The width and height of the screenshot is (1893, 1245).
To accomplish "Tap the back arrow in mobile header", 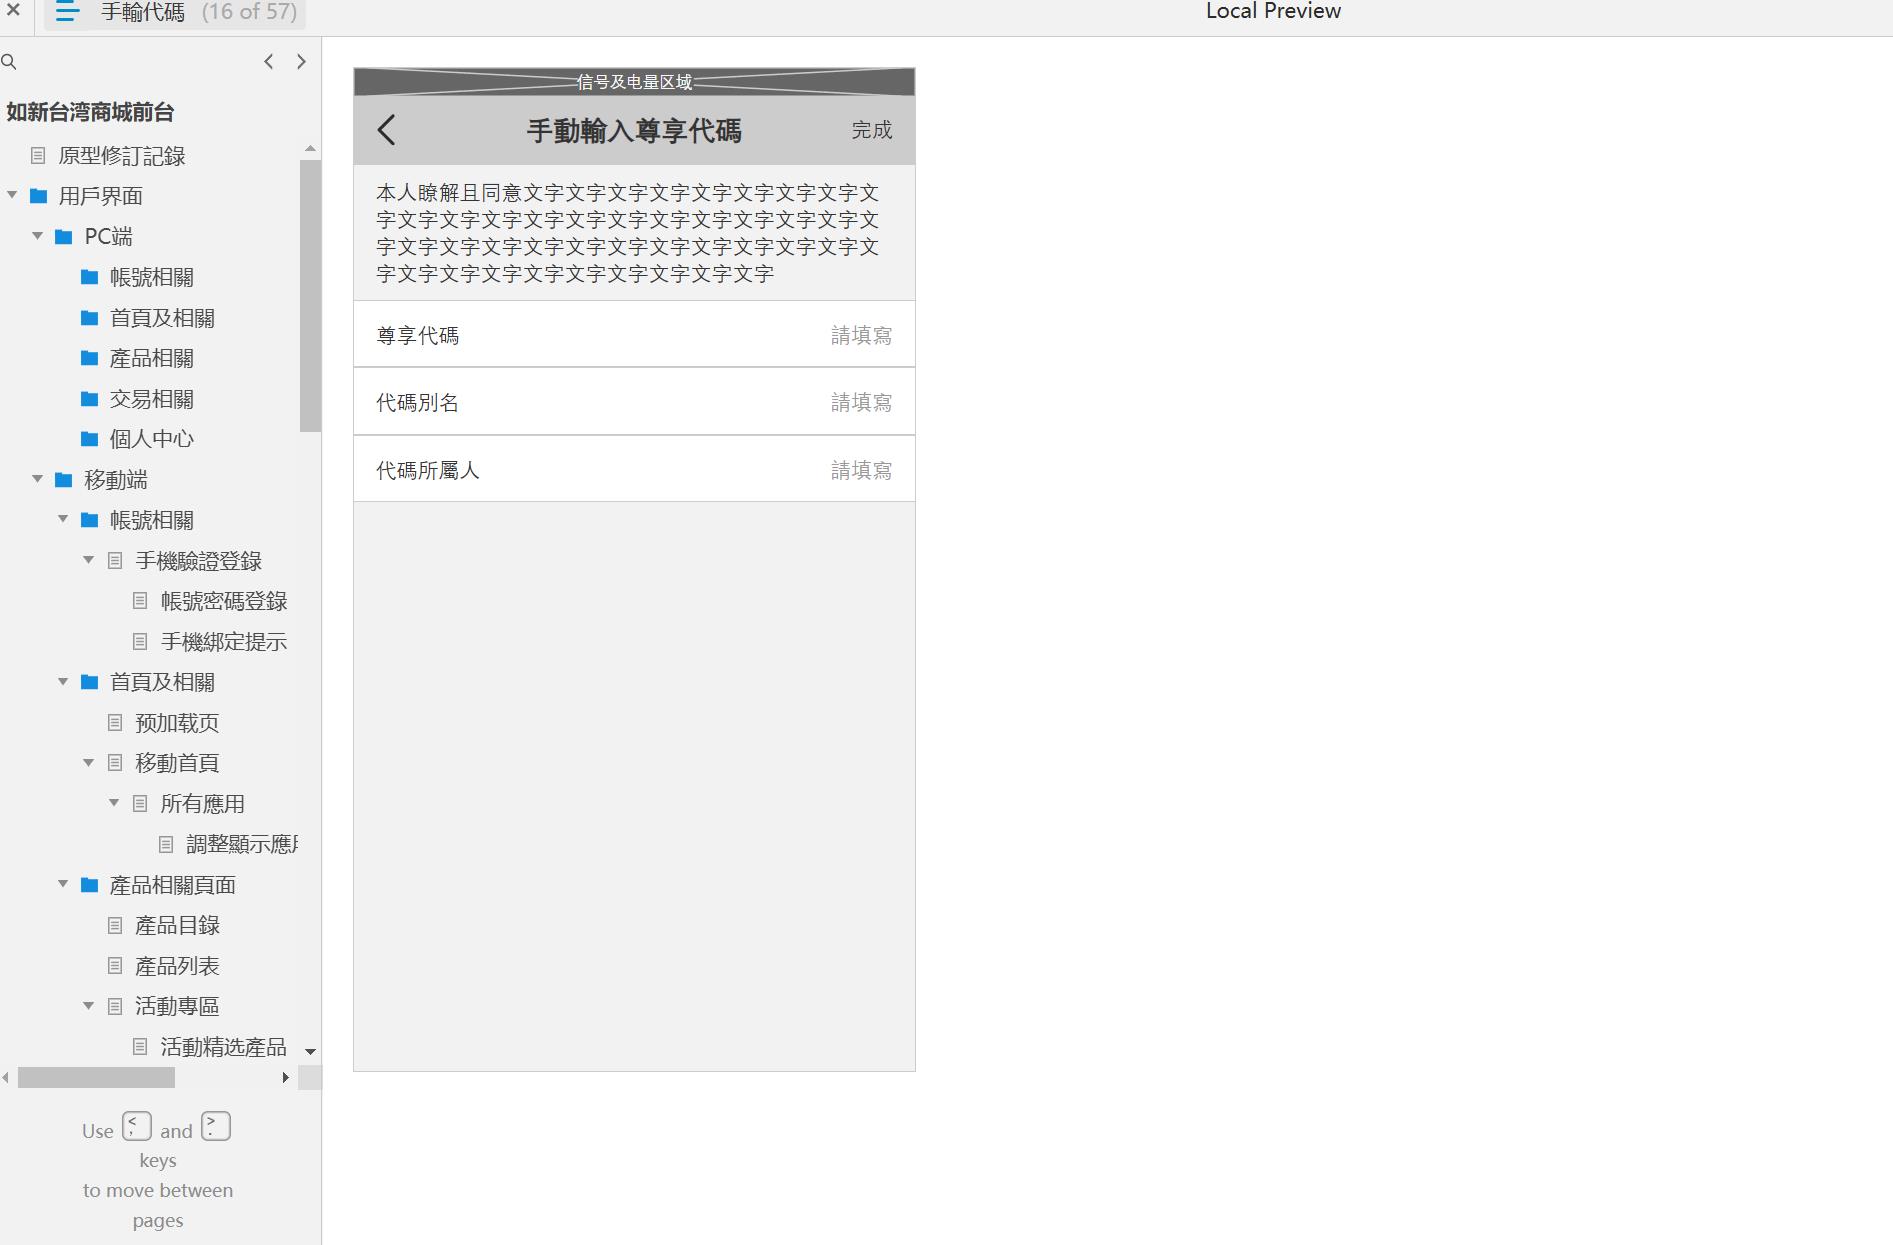I will pos(387,130).
